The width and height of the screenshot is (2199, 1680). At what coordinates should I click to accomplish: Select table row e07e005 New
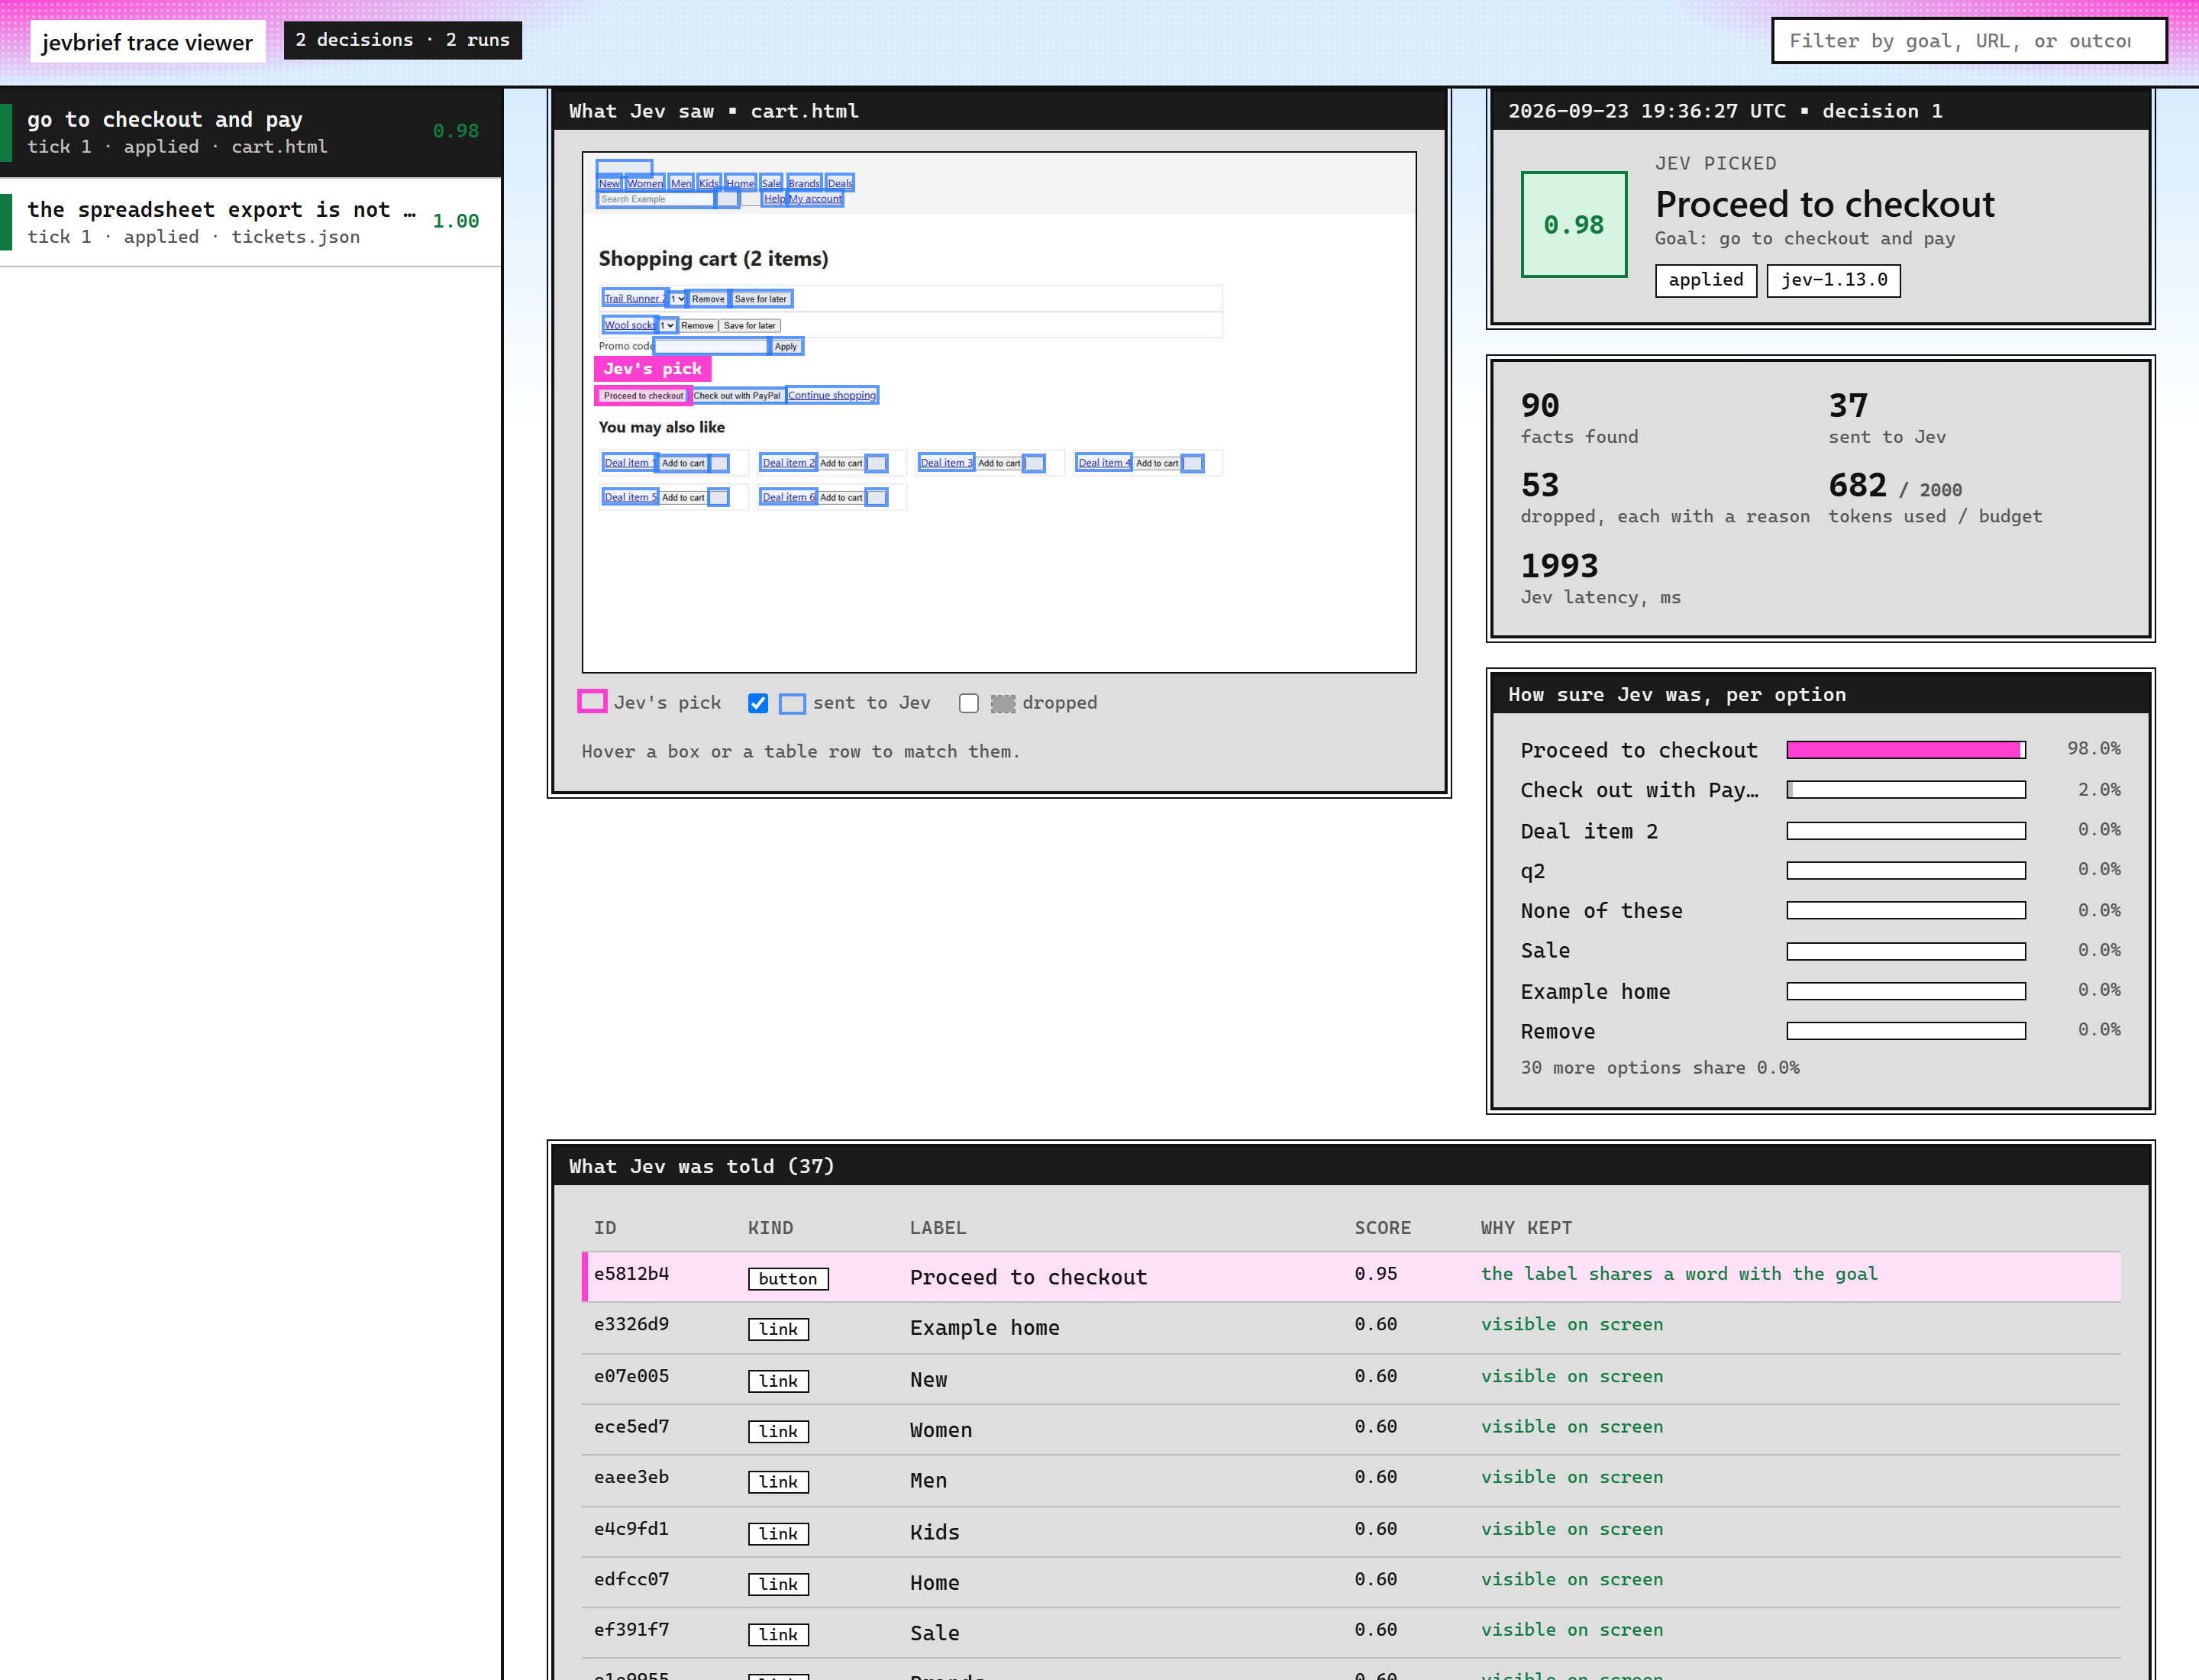coord(1352,1380)
